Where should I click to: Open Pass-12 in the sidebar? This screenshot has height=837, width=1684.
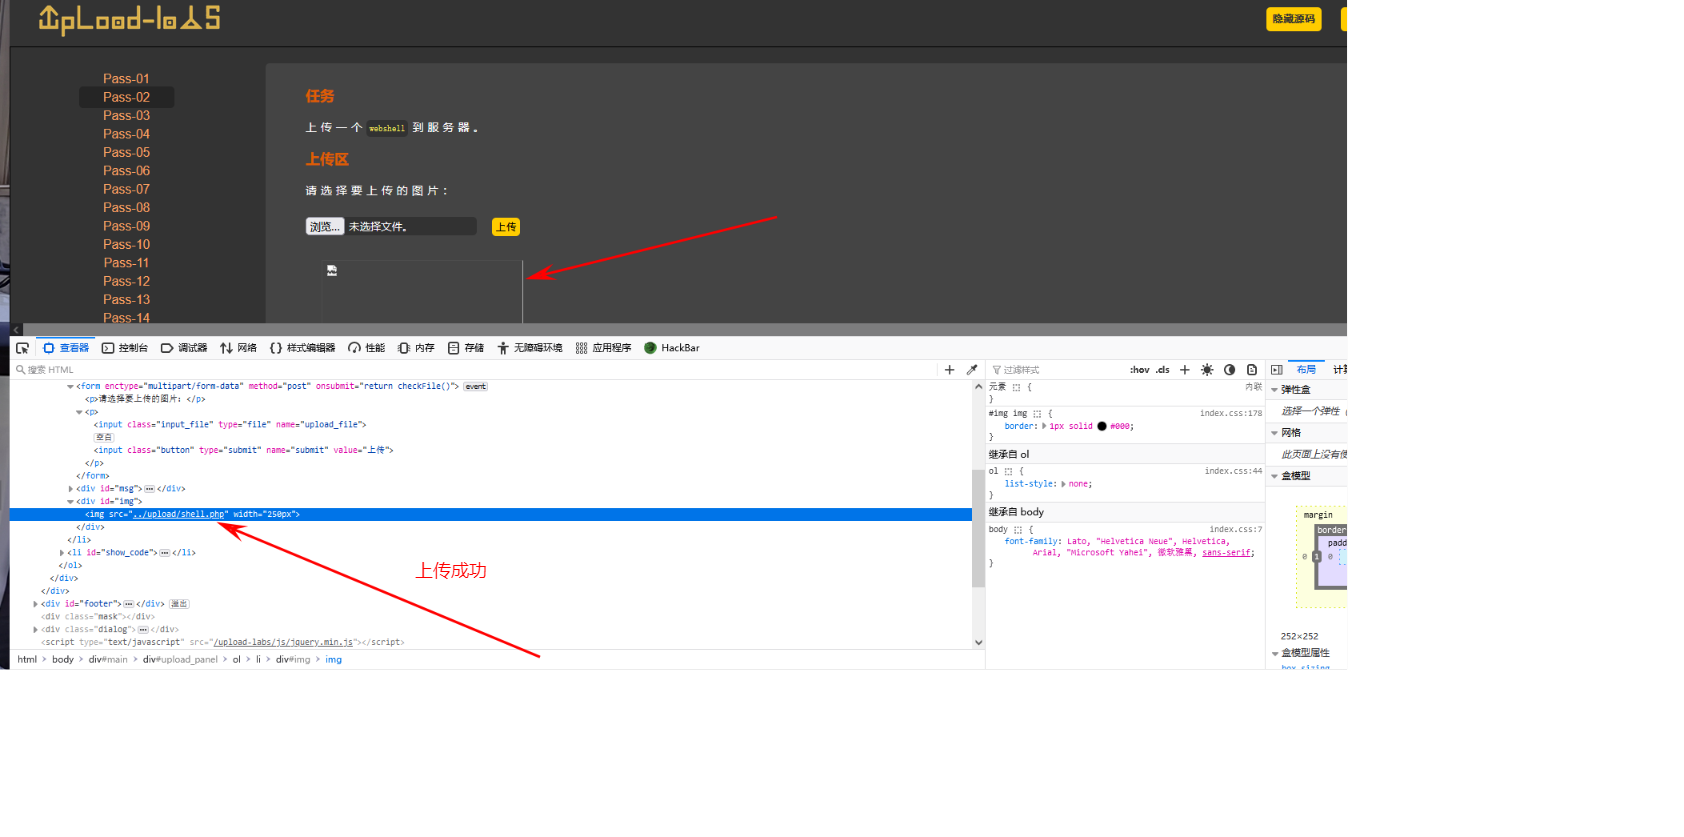click(x=126, y=281)
